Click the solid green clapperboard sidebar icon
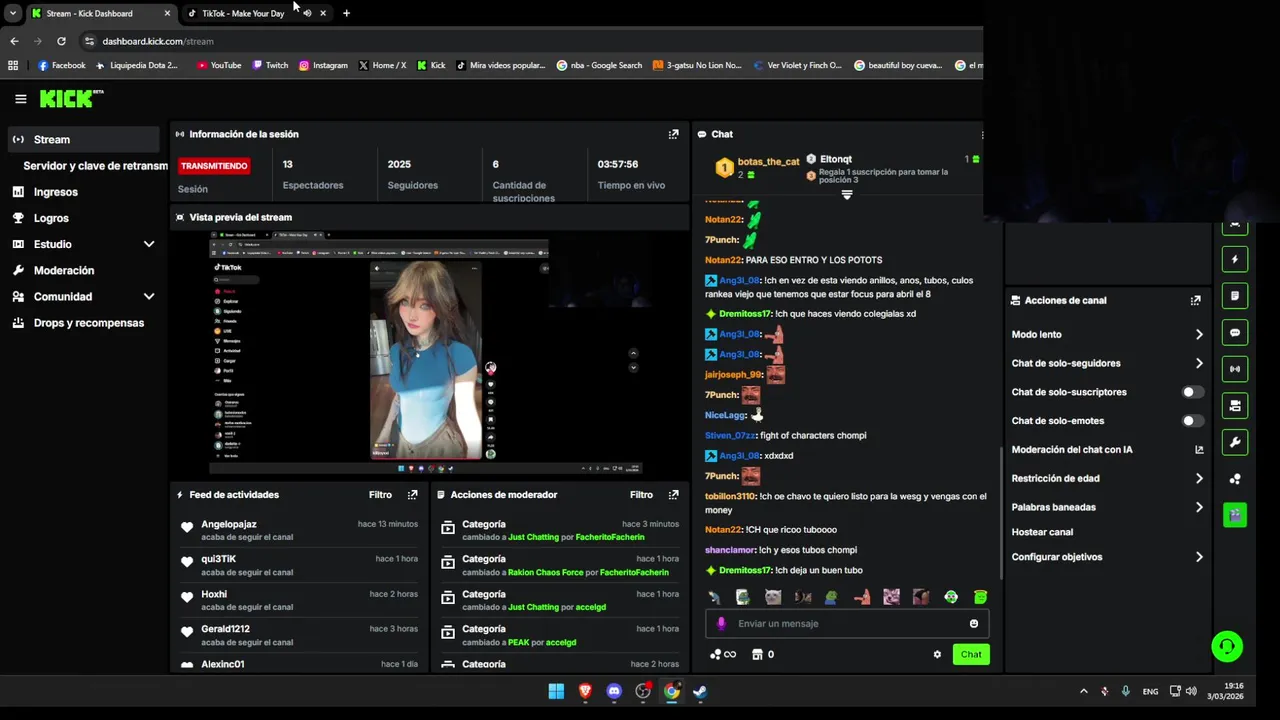Screen dimensions: 1280x720 [1235, 515]
